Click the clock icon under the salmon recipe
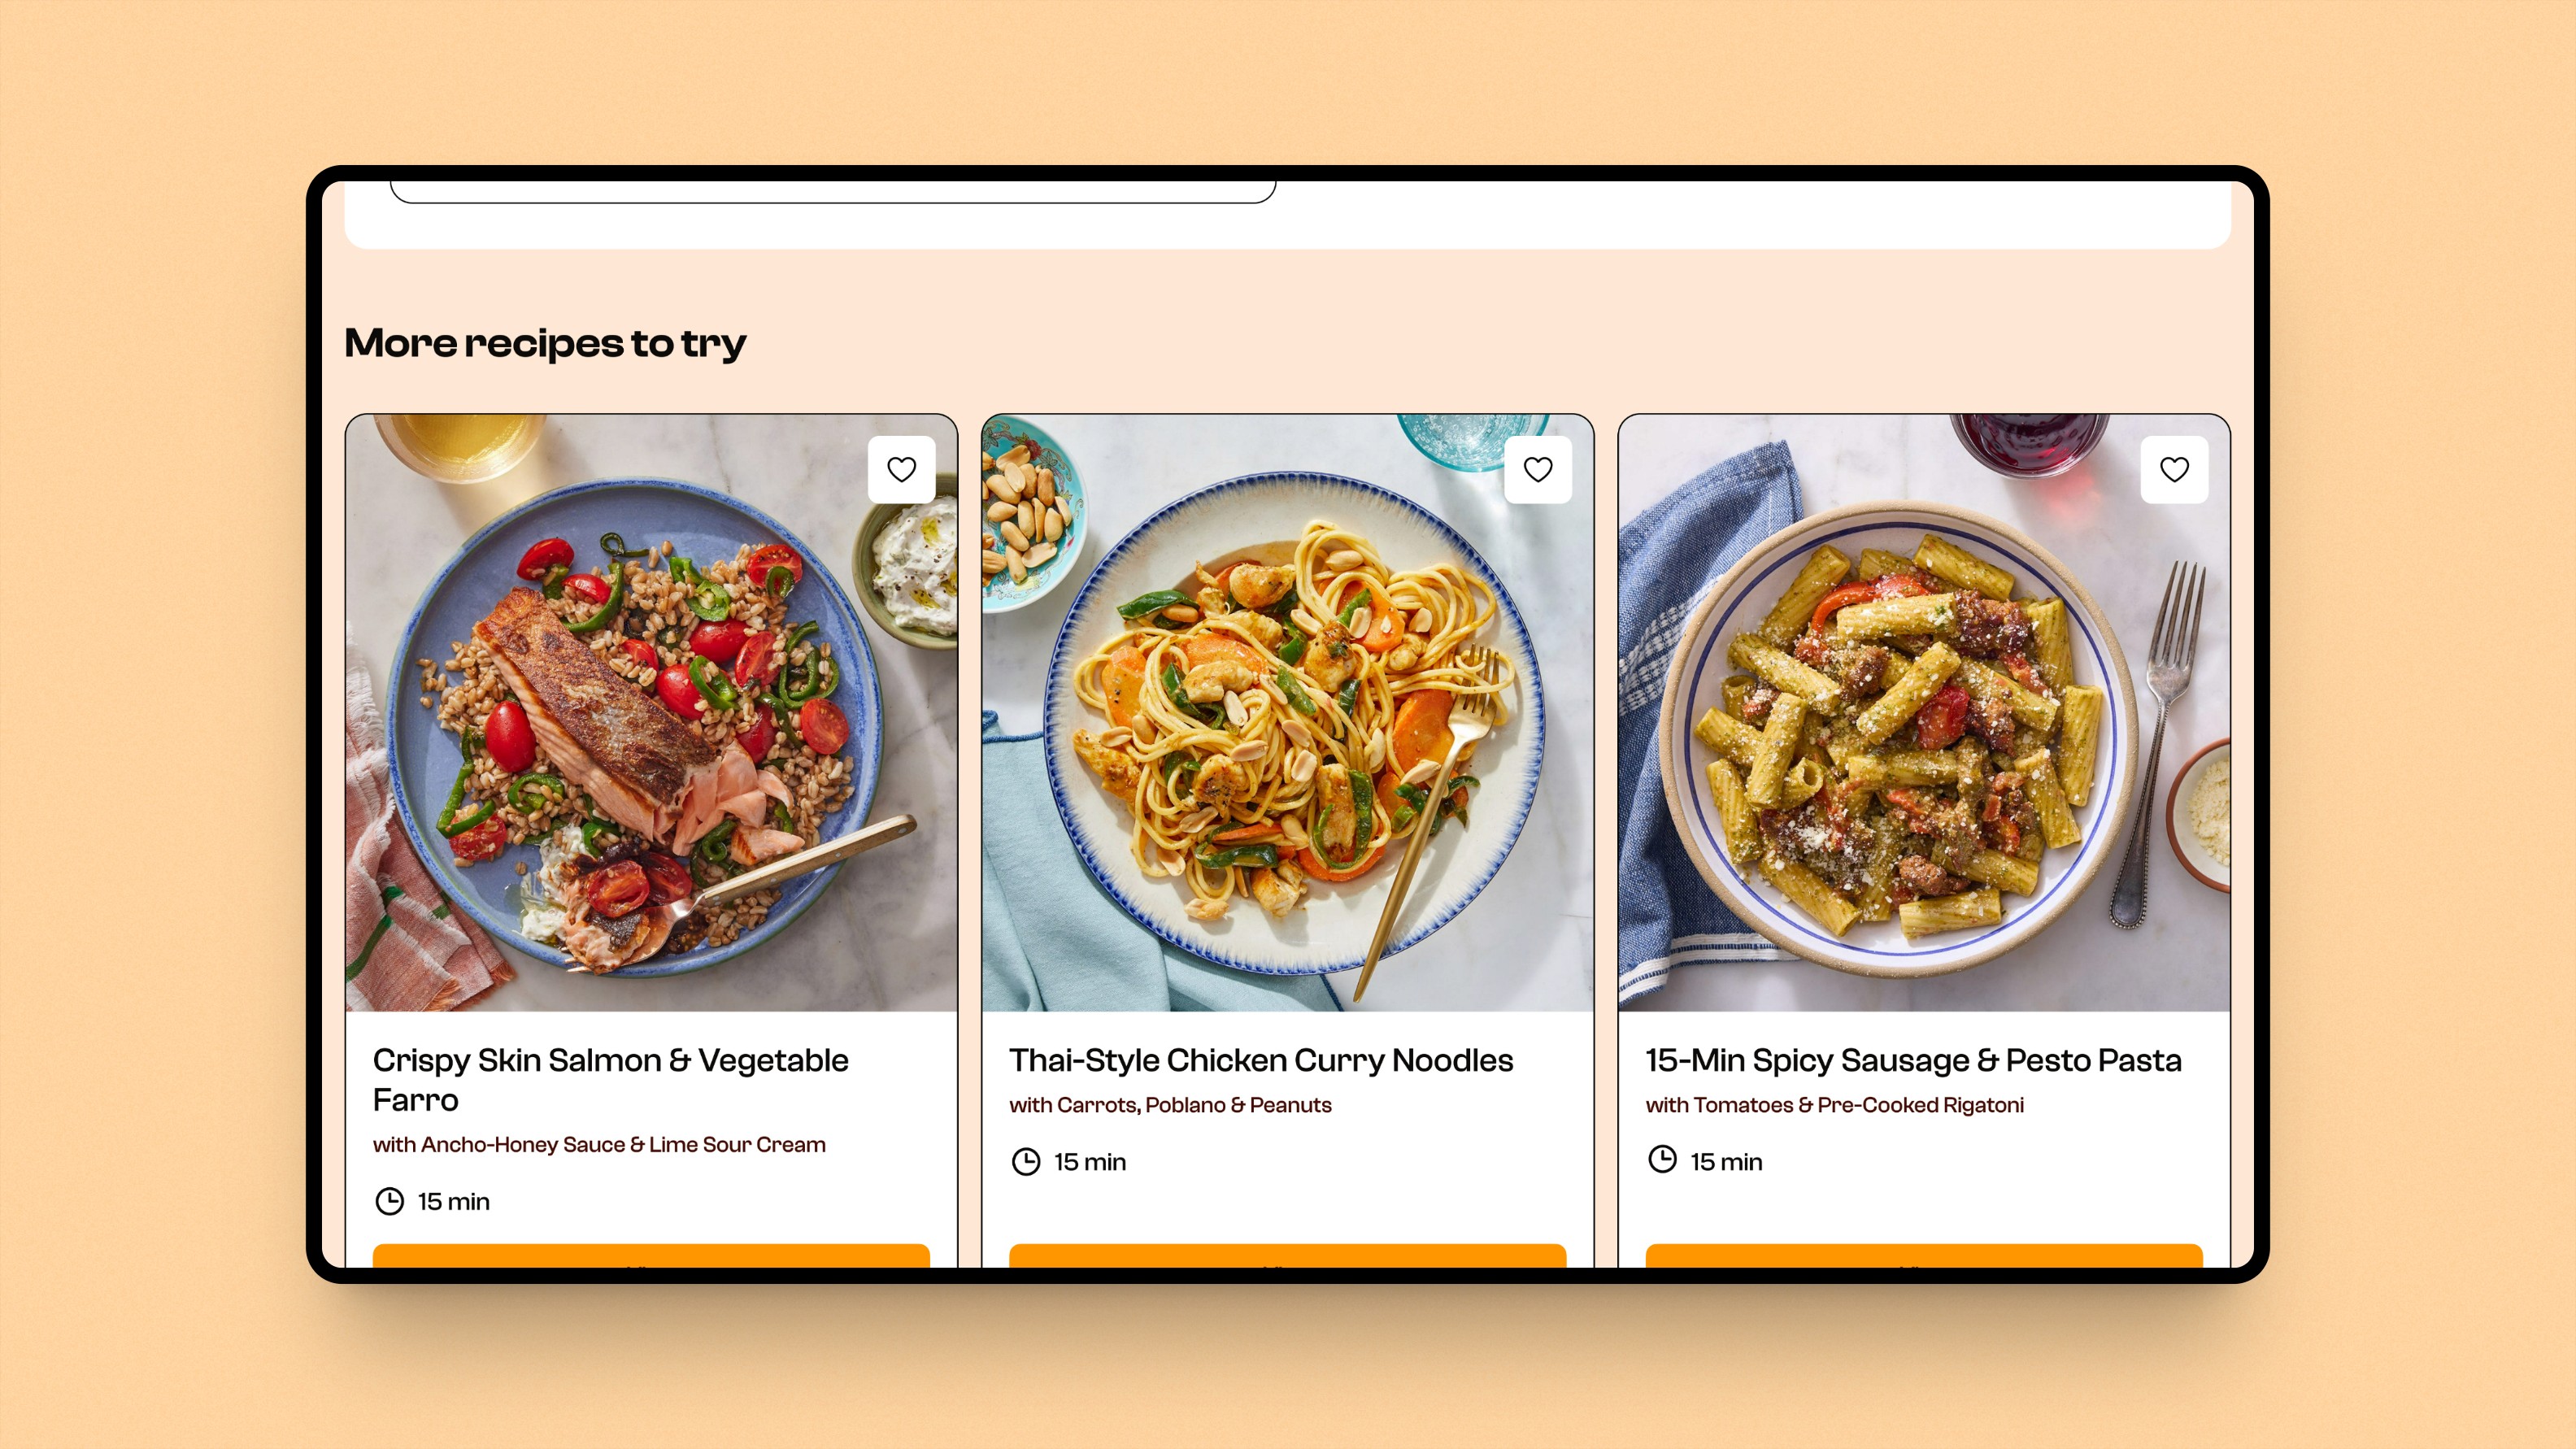Image resolution: width=2576 pixels, height=1449 pixels. pos(389,1201)
